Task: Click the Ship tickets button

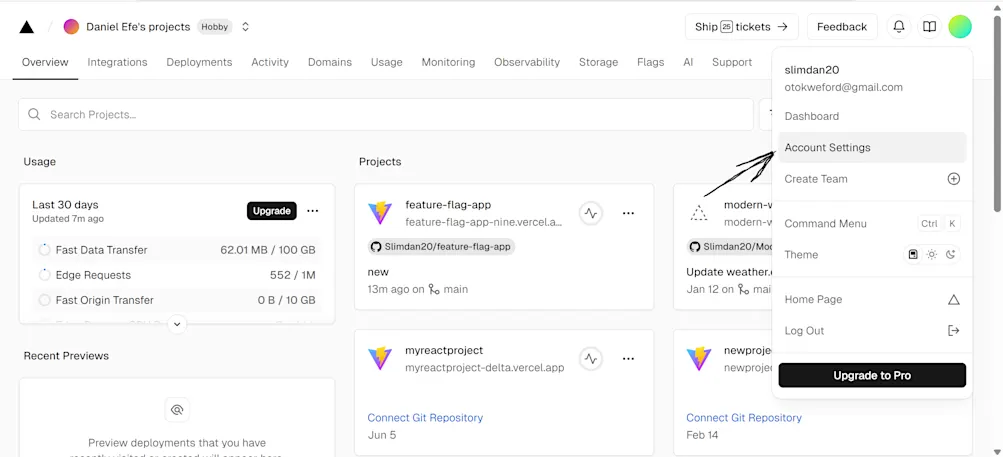Action: (741, 27)
